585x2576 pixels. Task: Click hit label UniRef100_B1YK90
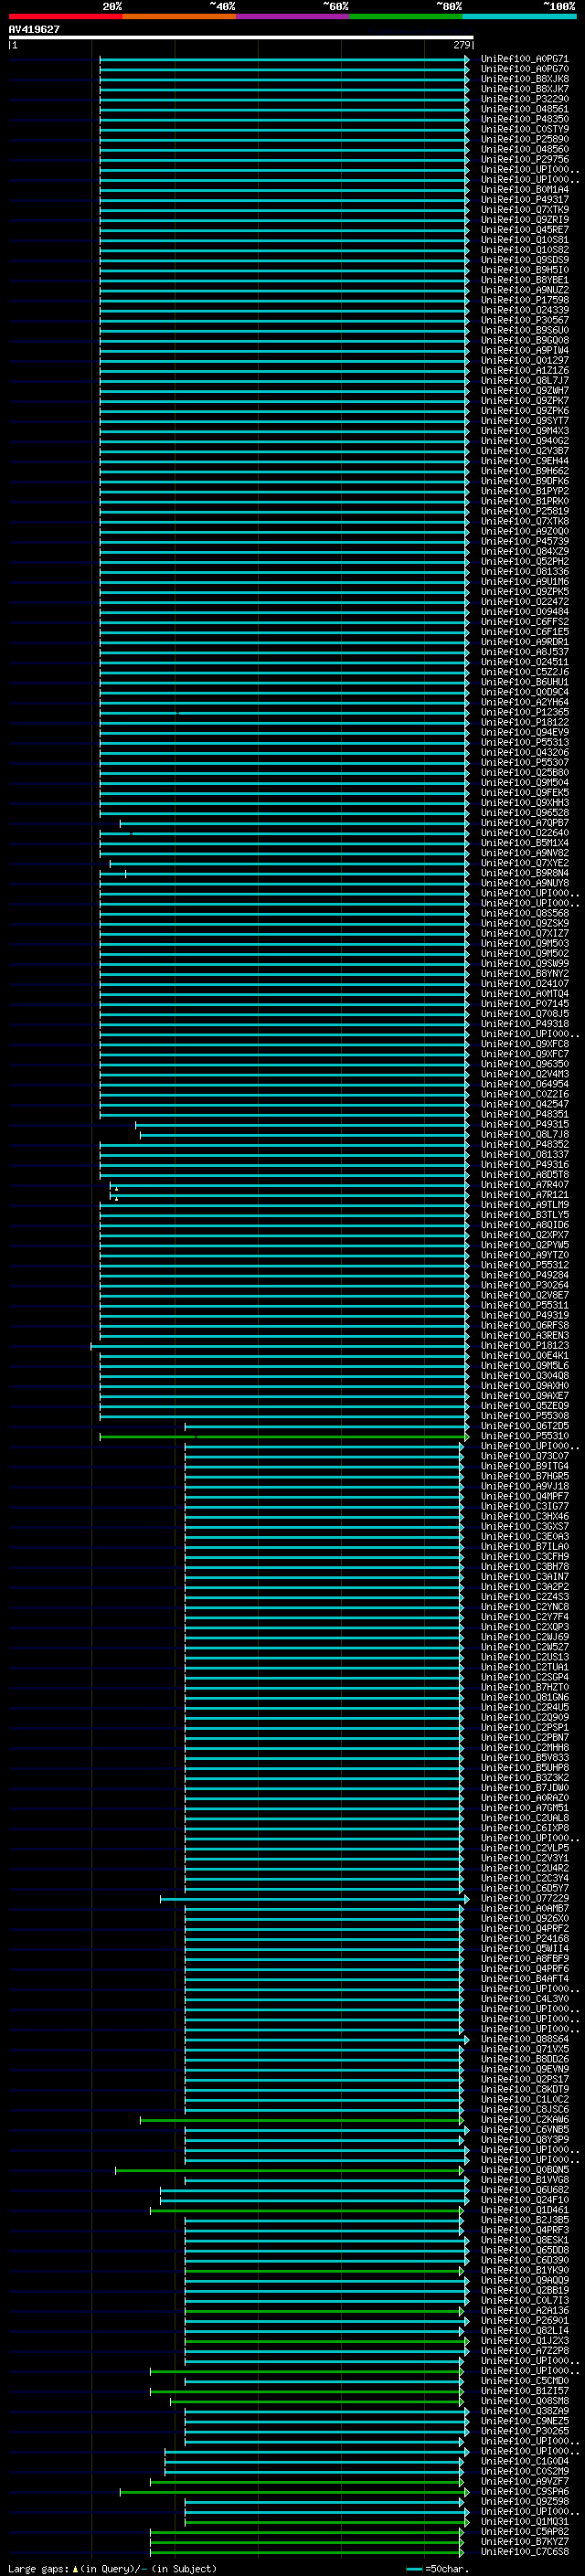[x=524, y=2271]
